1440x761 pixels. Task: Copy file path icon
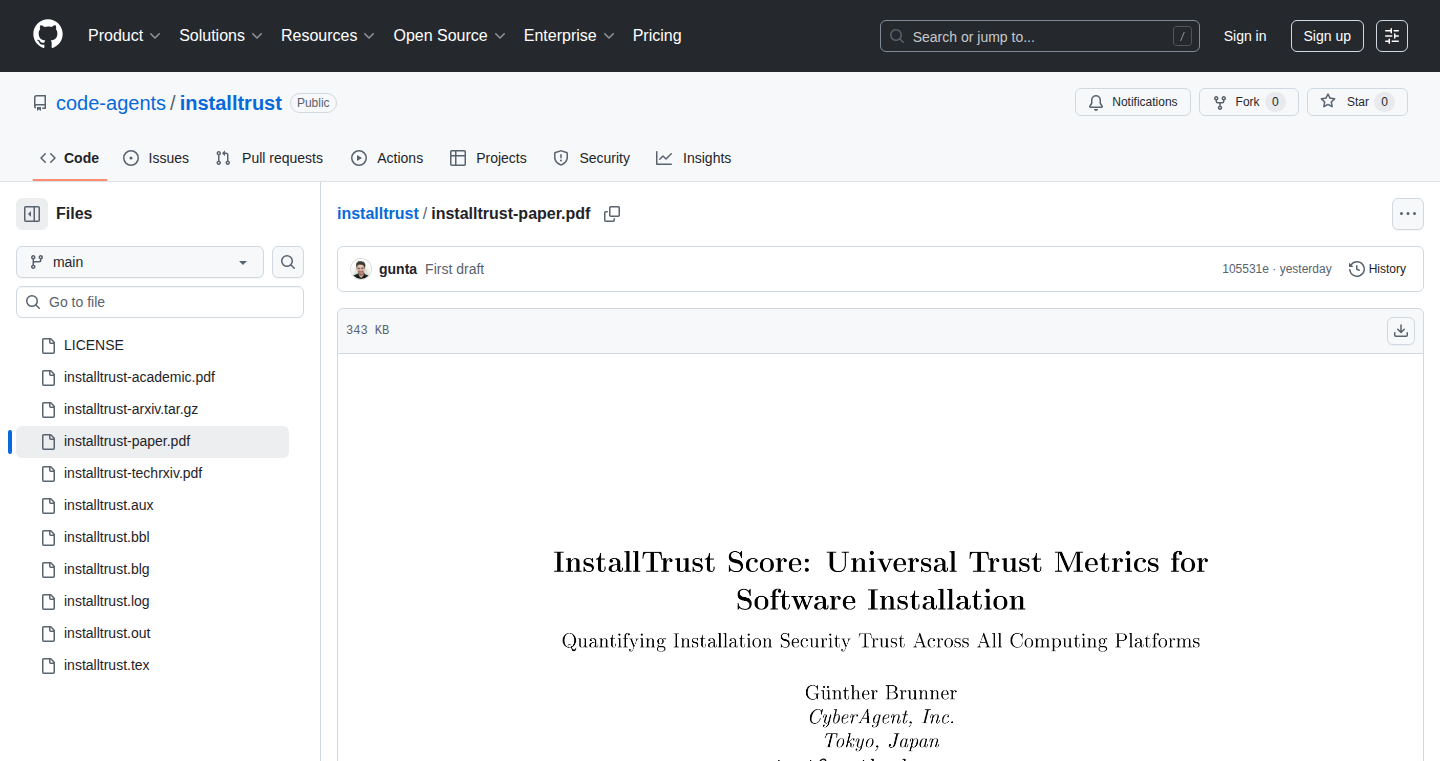pos(612,214)
